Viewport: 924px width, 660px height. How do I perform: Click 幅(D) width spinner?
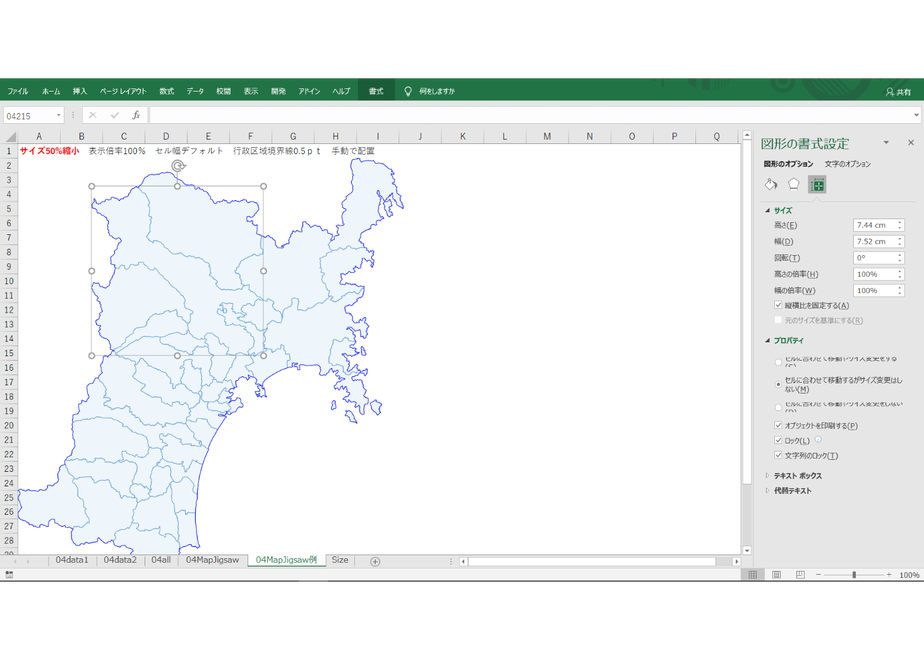[900, 242]
